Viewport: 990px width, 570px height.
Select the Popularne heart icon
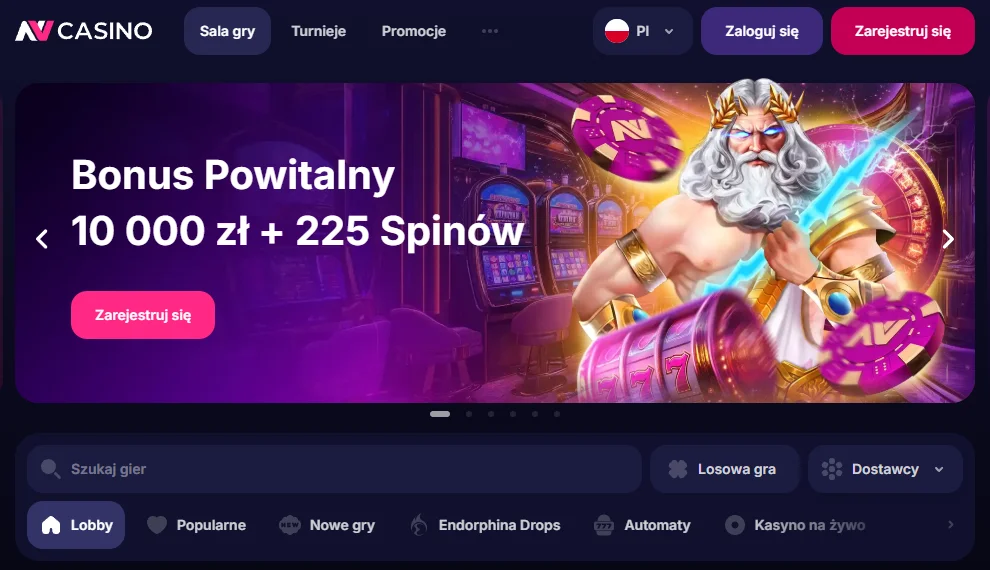pyautogui.click(x=157, y=525)
